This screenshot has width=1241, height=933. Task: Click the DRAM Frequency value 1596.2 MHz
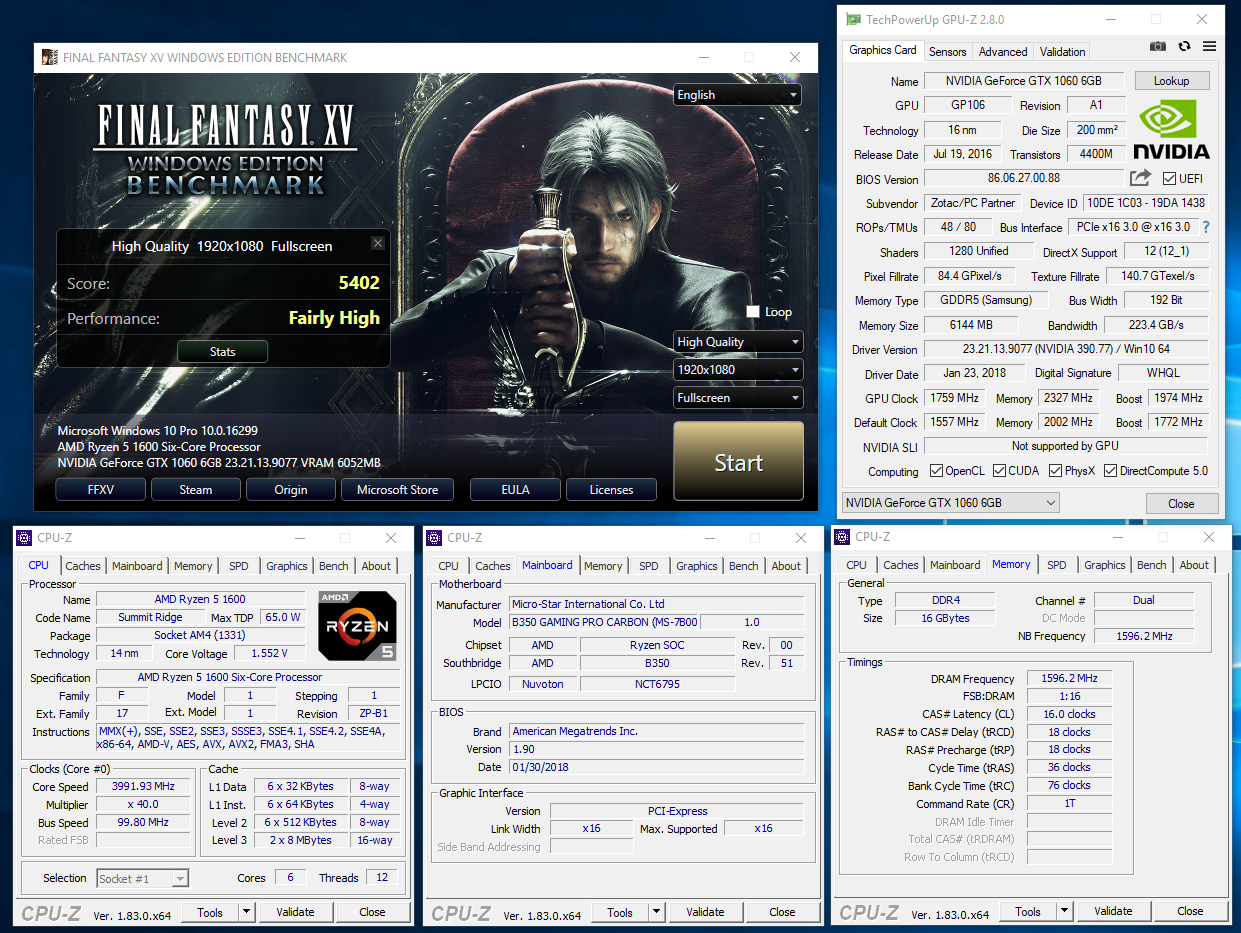1068,679
